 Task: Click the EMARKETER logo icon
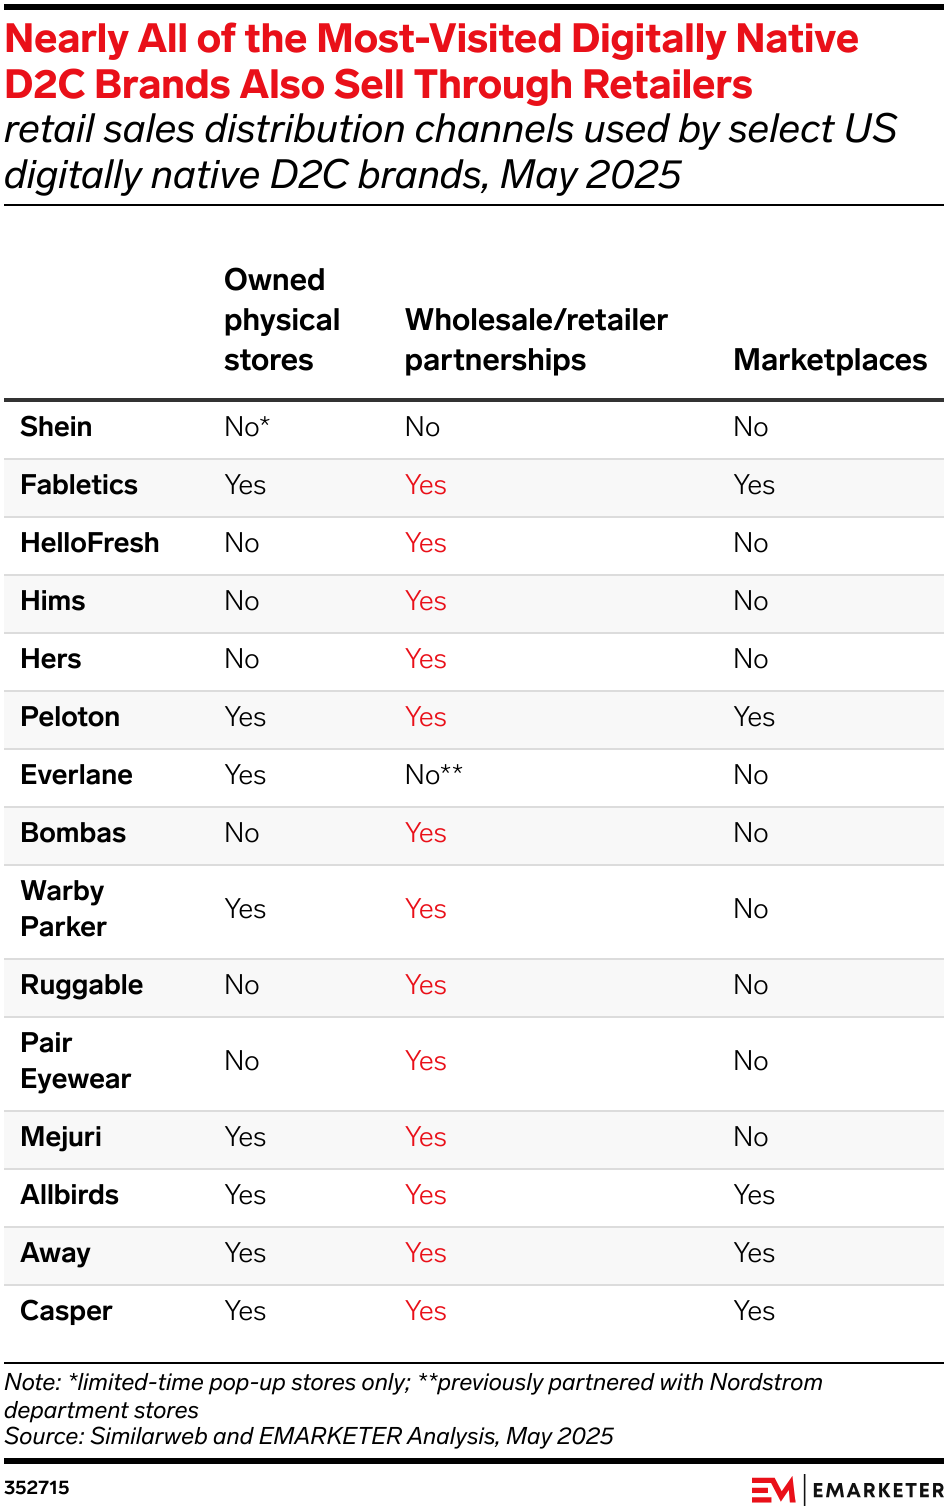coord(773,1490)
